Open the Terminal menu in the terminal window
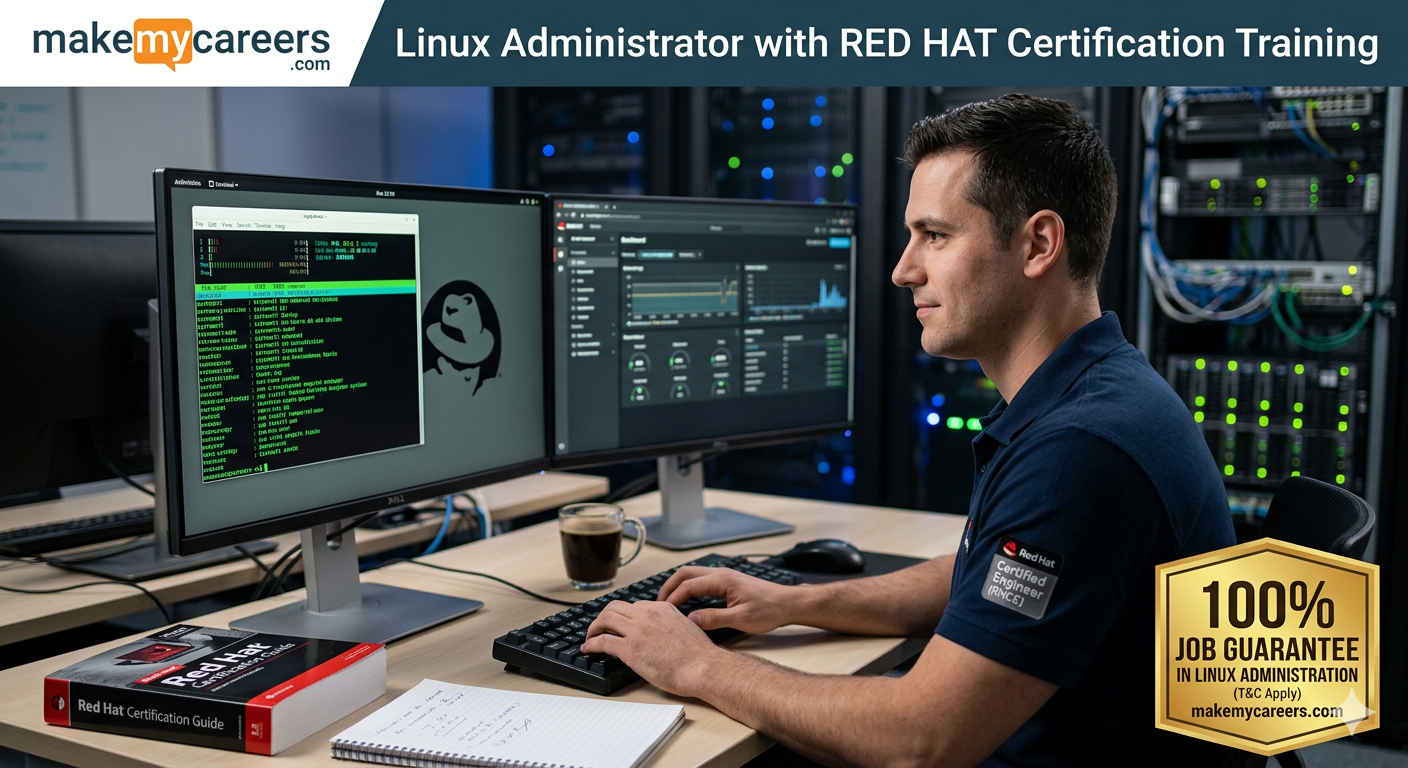The image size is (1408, 768). click(265, 226)
